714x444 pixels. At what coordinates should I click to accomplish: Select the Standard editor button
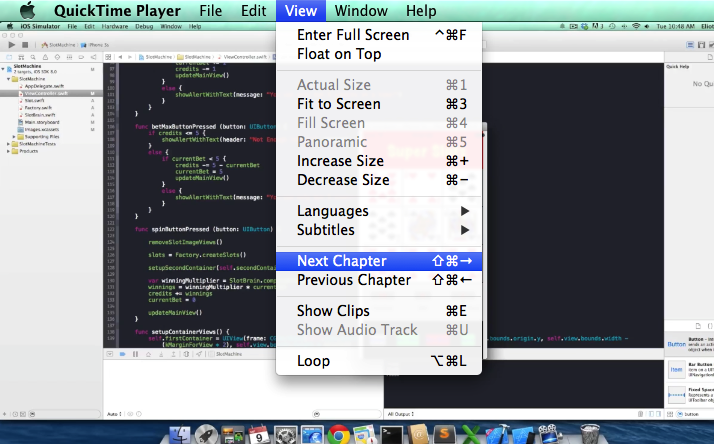(x=690, y=45)
